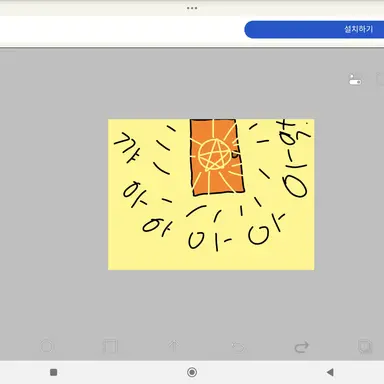Tap the Android home circle button

coord(192,372)
